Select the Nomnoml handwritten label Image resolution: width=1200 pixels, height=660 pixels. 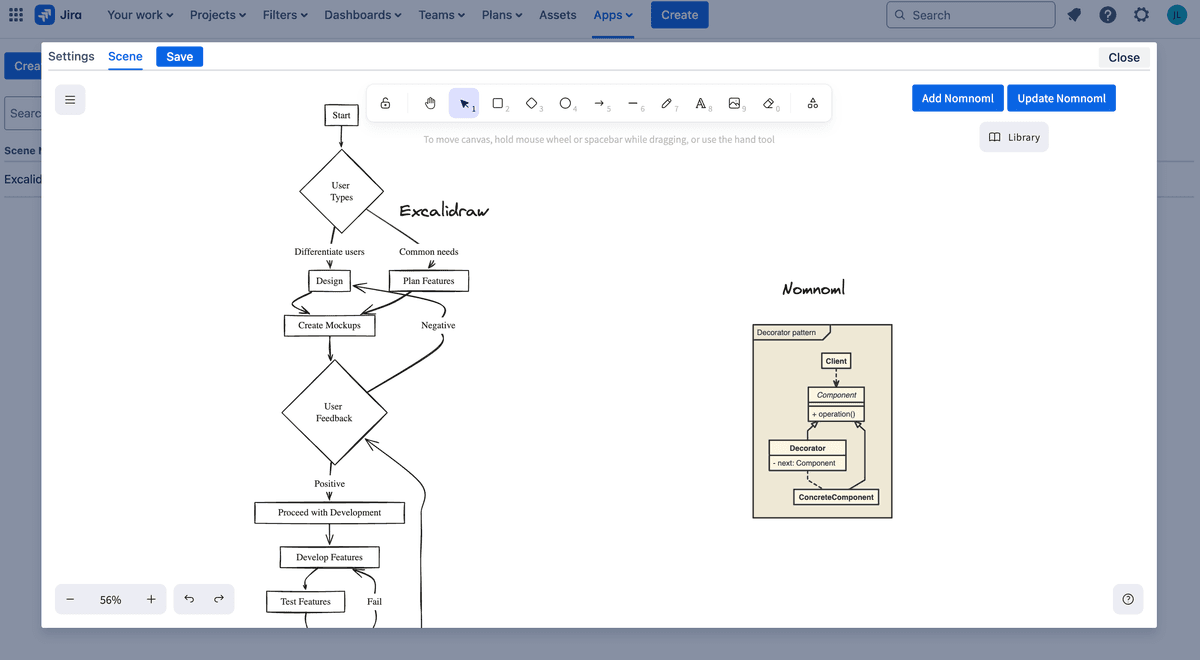click(813, 289)
